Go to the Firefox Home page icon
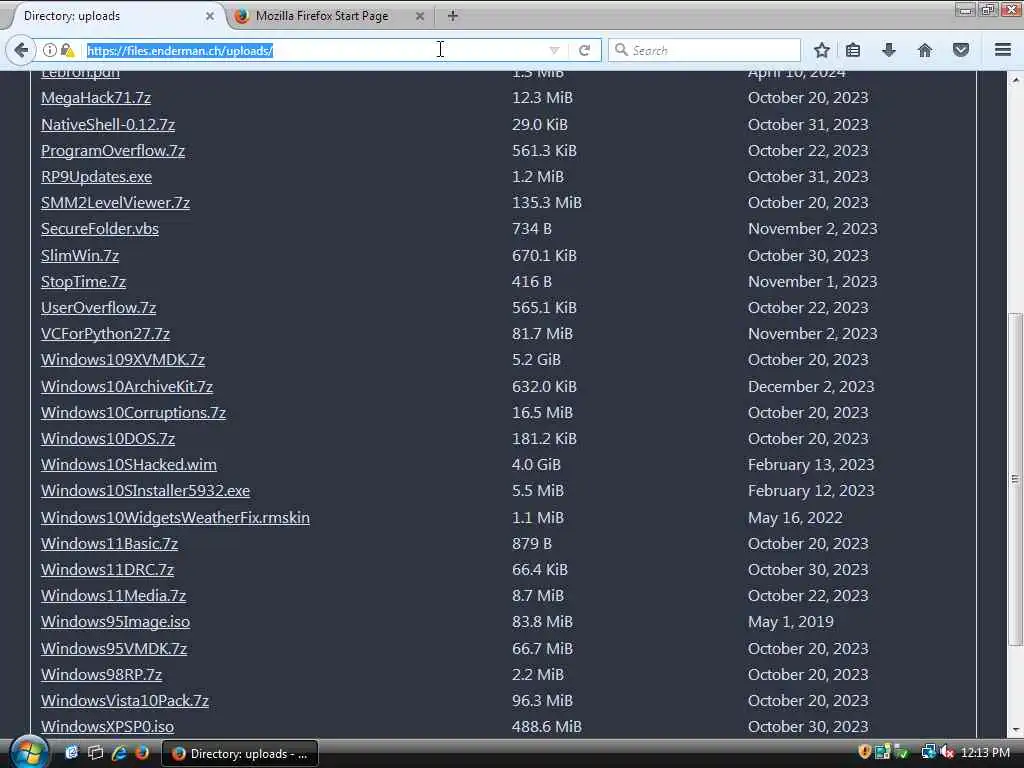This screenshot has width=1024, height=768. tap(925, 50)
